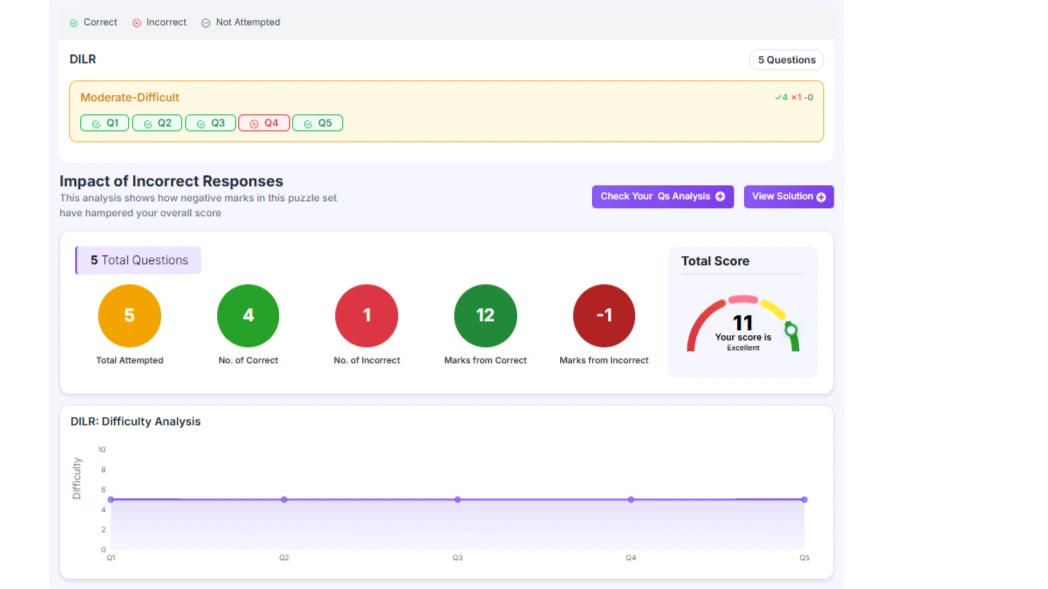
Task: Select the Q3 question chip
Action: pyautogui.click(x=210, y=123)
